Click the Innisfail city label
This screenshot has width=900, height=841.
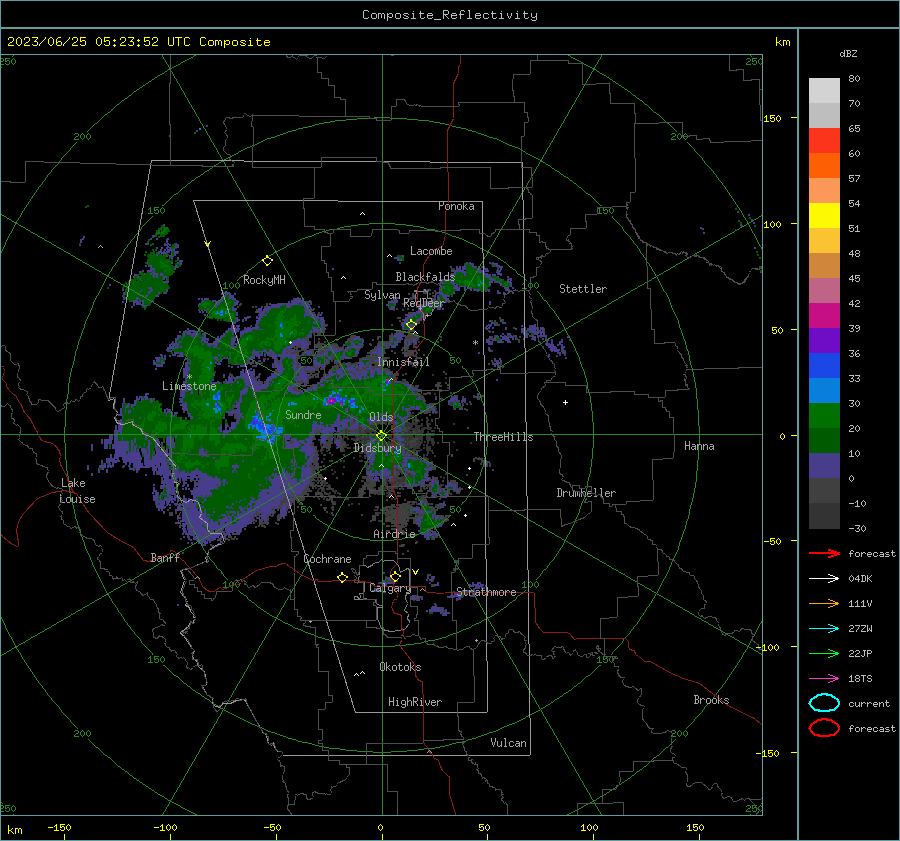click(403, 362)
